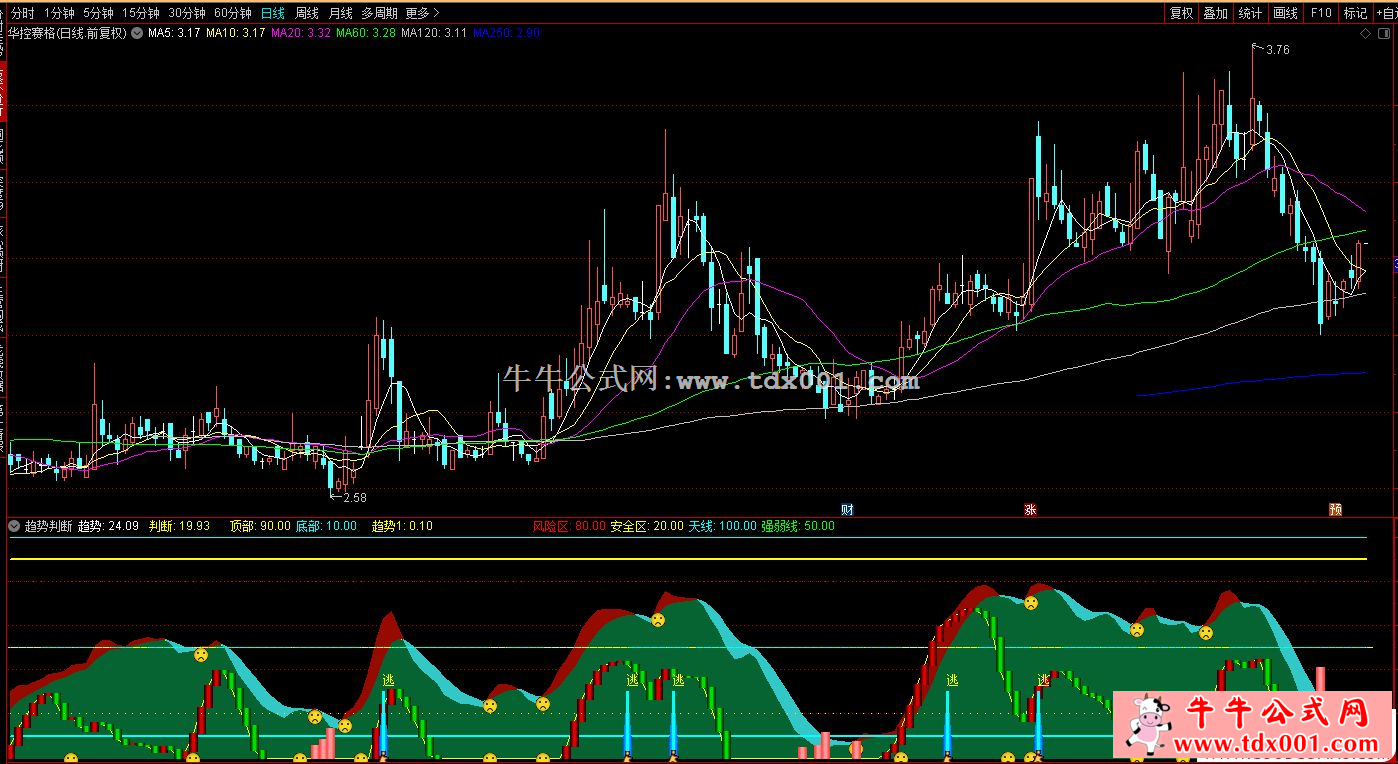Click the 风险区: 80.00 value
Screen dimensions: 1398x764
569,525
